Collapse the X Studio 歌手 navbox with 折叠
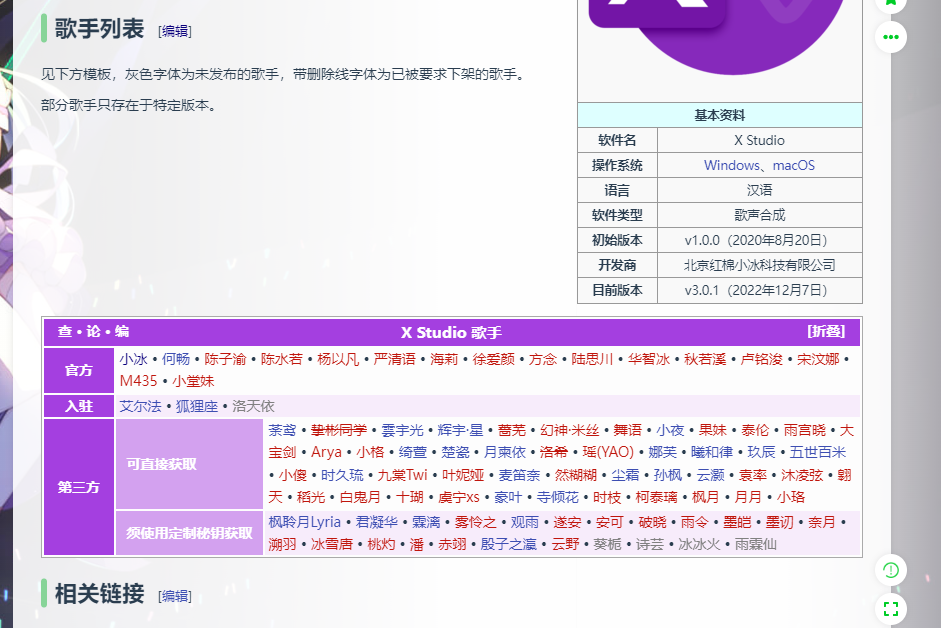This screenshot has width=941, height=628. (x=826, y=331)
